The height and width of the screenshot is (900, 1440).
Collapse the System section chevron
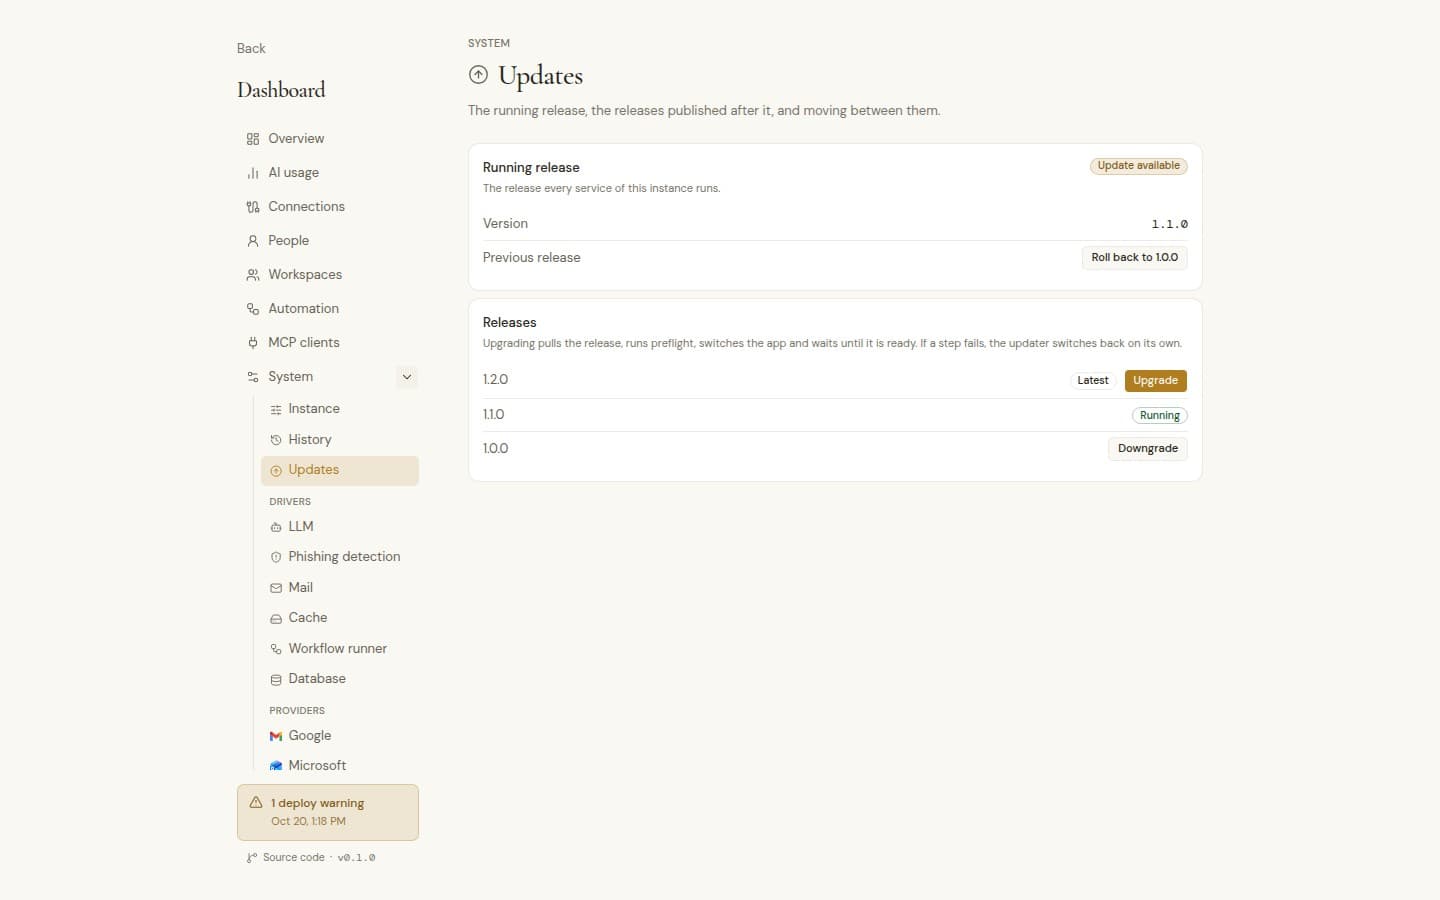pyautogui.click(x=407, y=377)
